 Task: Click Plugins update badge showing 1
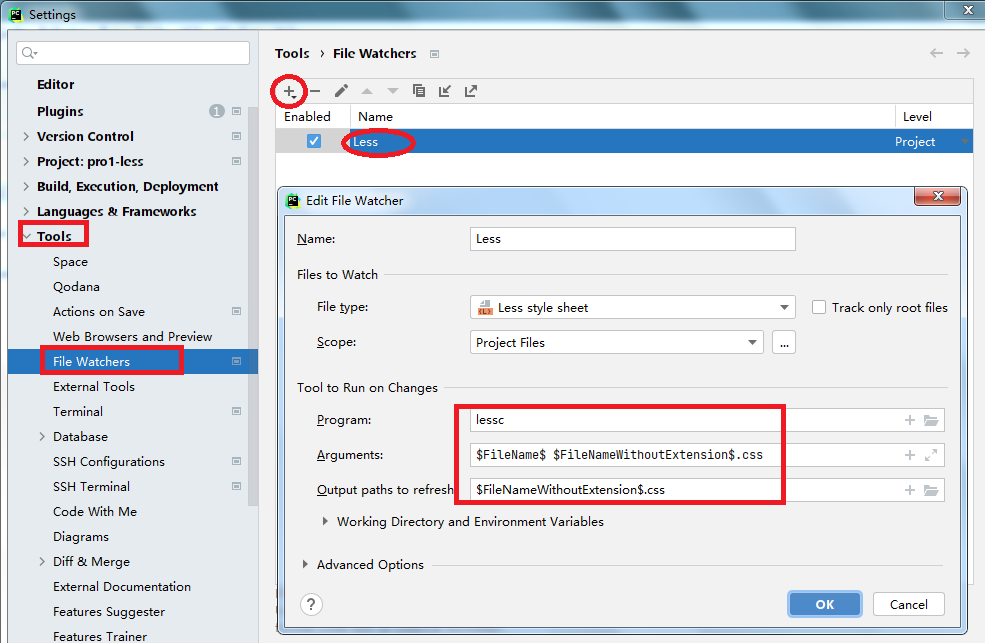coord(217,111)
